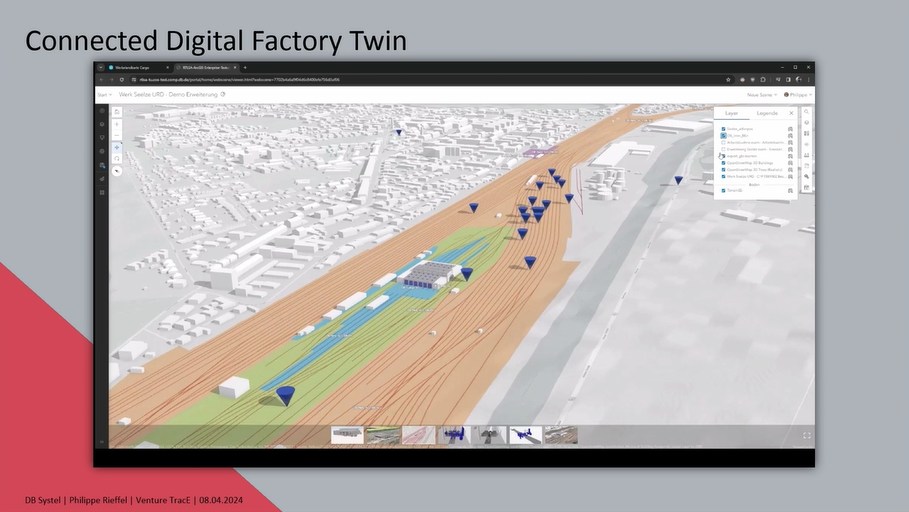Select the ArcGIS Enterprise browser tab

point(206,67)
